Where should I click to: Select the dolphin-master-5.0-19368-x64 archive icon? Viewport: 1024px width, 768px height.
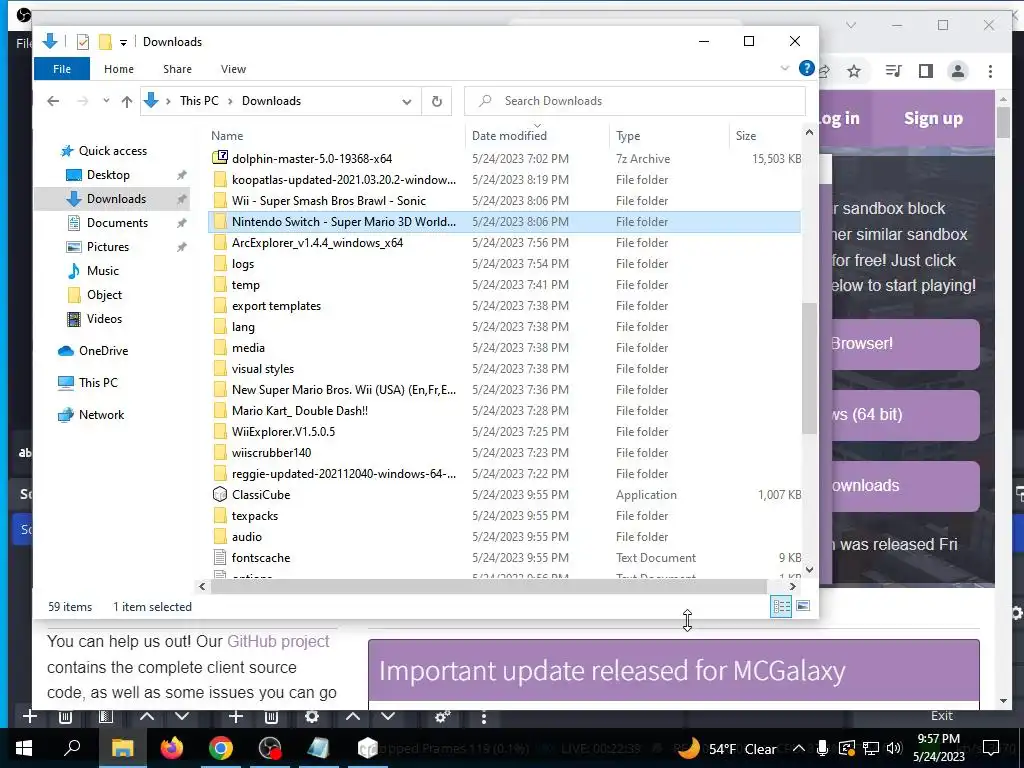220,157
